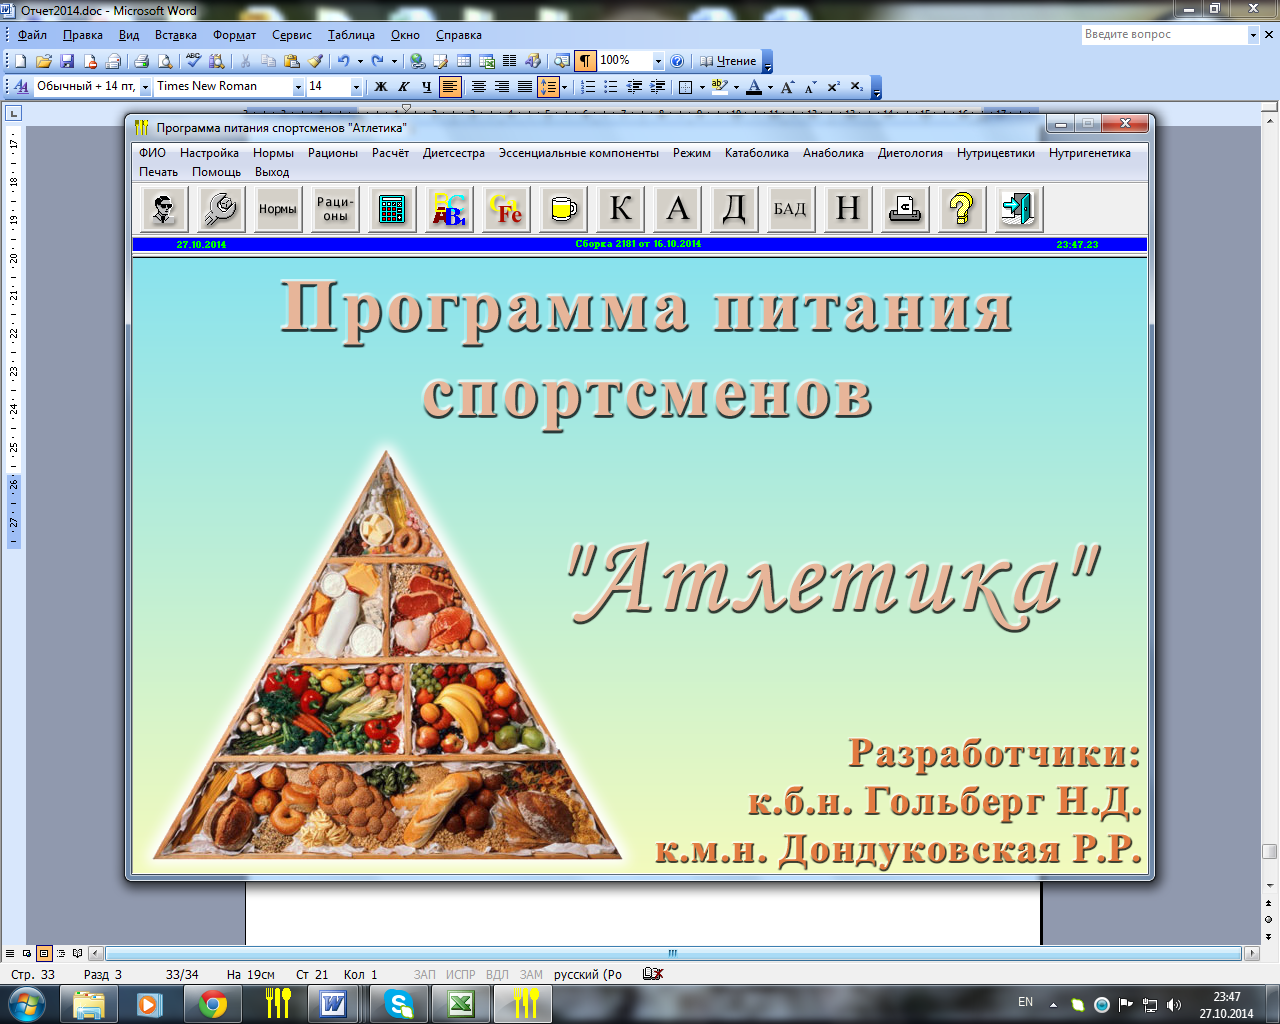The image size is (1280, 1024).
Task: Open the Times New Roman font dropdown
Action: pos(298,87)
